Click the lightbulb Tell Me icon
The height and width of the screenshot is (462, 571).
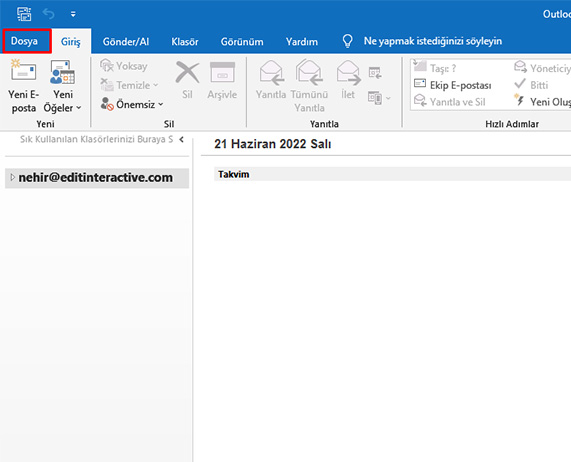coord(347,41)
